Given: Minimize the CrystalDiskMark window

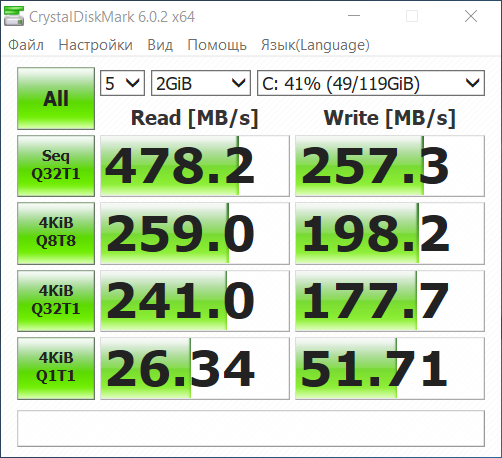Looking at the screenshot, I should point(354,16).
